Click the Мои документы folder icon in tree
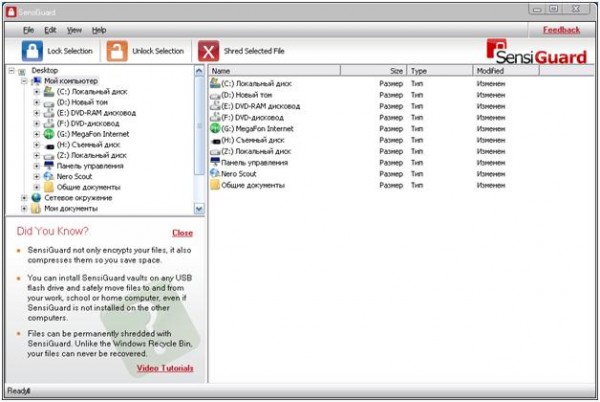The width and height of the screenshot is (600, 402). click(36, 208)
